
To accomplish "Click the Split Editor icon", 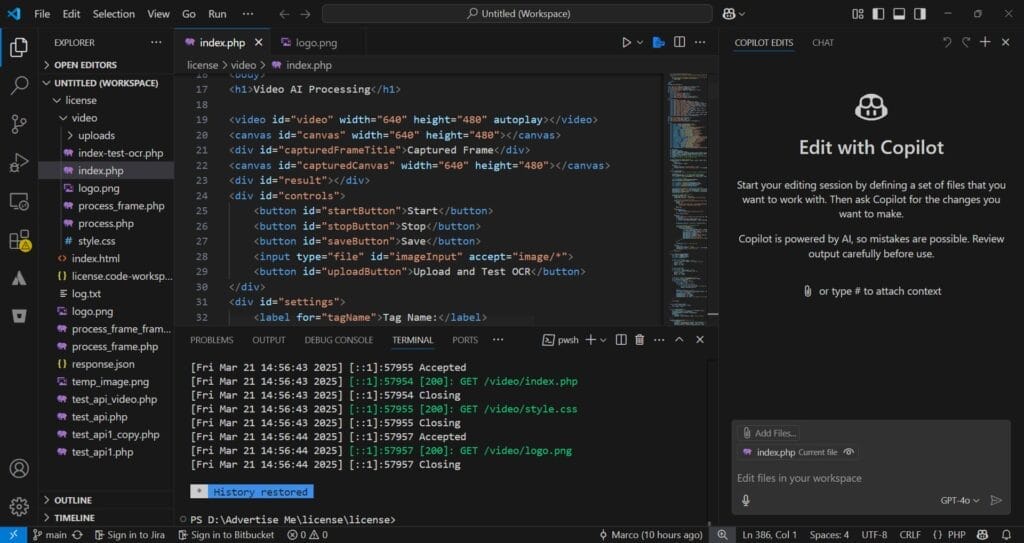I will (x=679, y=42).
